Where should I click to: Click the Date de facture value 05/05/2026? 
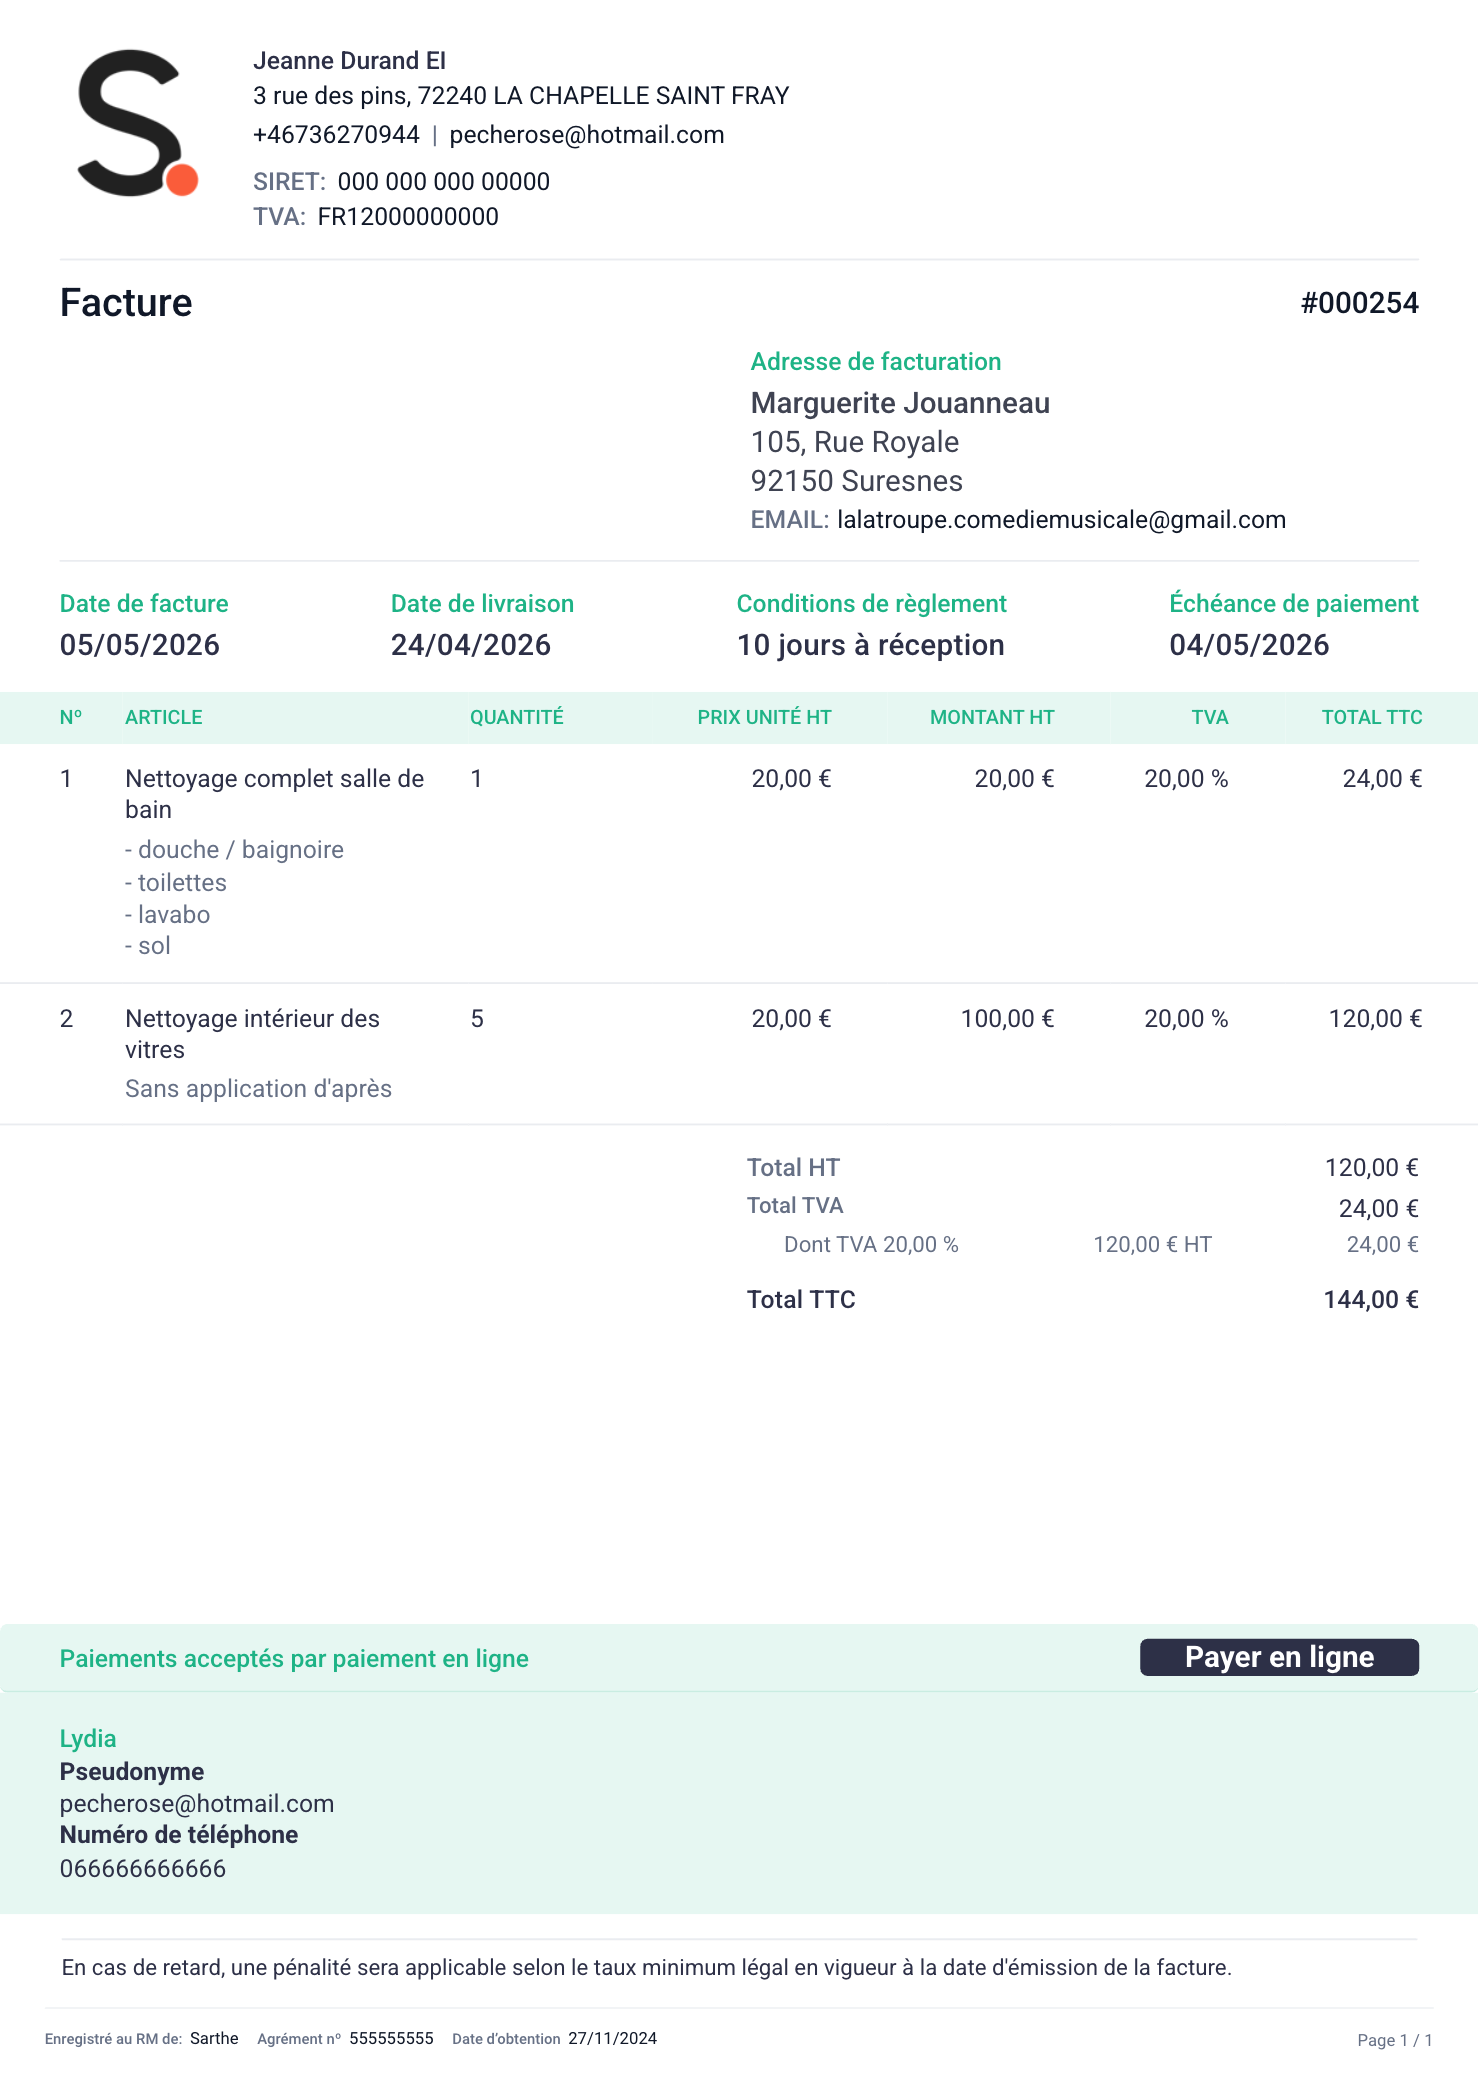pyautogui.click(x=140, y=645)
